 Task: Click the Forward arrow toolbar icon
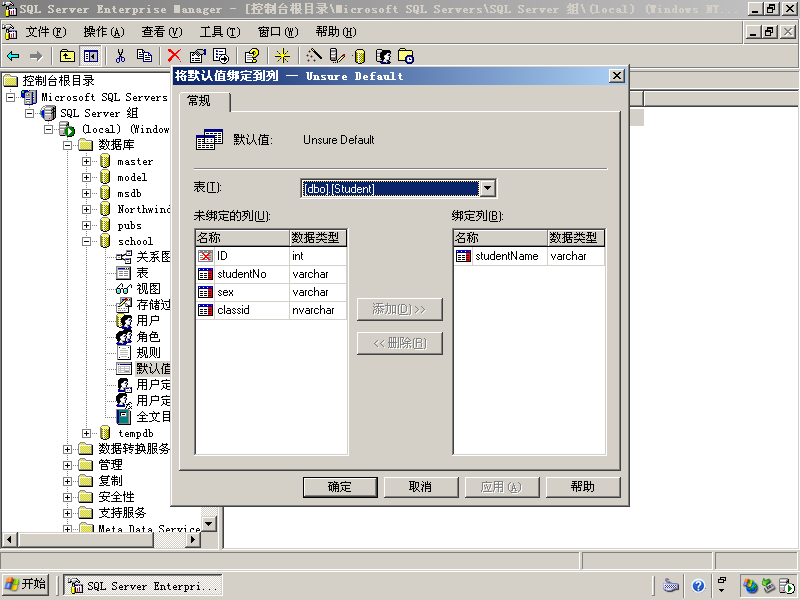tap(36, 56)
